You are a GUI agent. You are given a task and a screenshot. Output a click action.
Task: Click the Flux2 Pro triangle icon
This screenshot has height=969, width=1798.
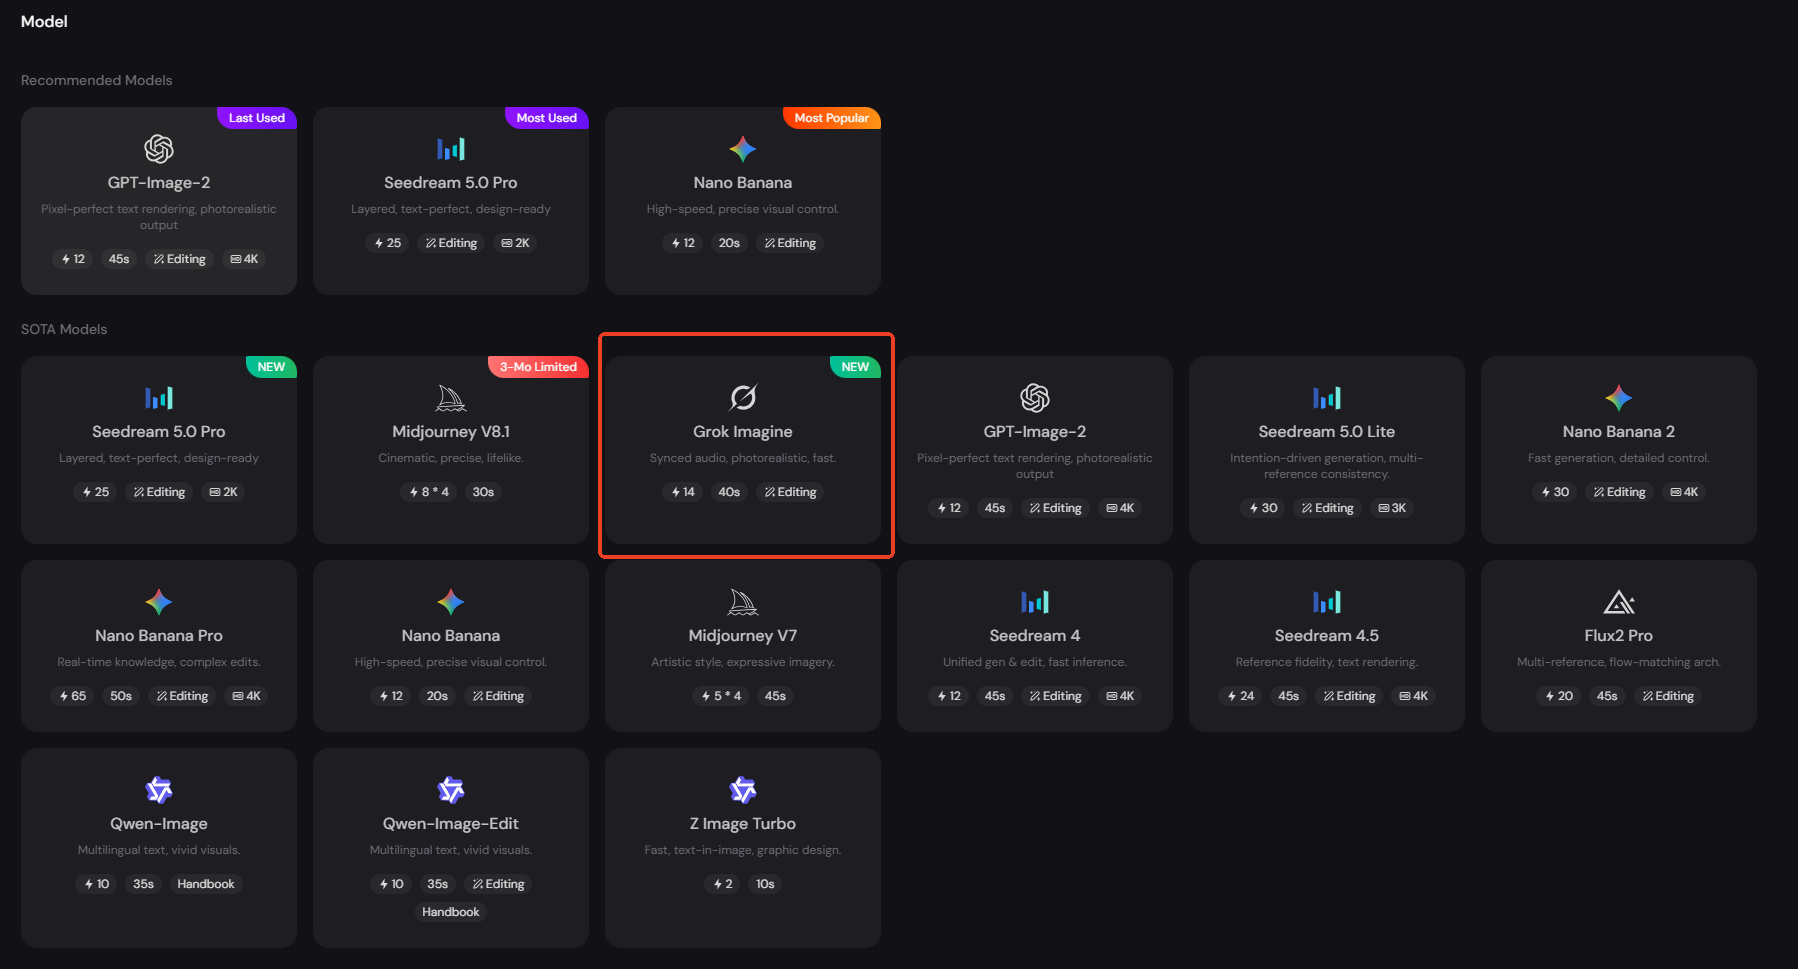pos(1619,602)
